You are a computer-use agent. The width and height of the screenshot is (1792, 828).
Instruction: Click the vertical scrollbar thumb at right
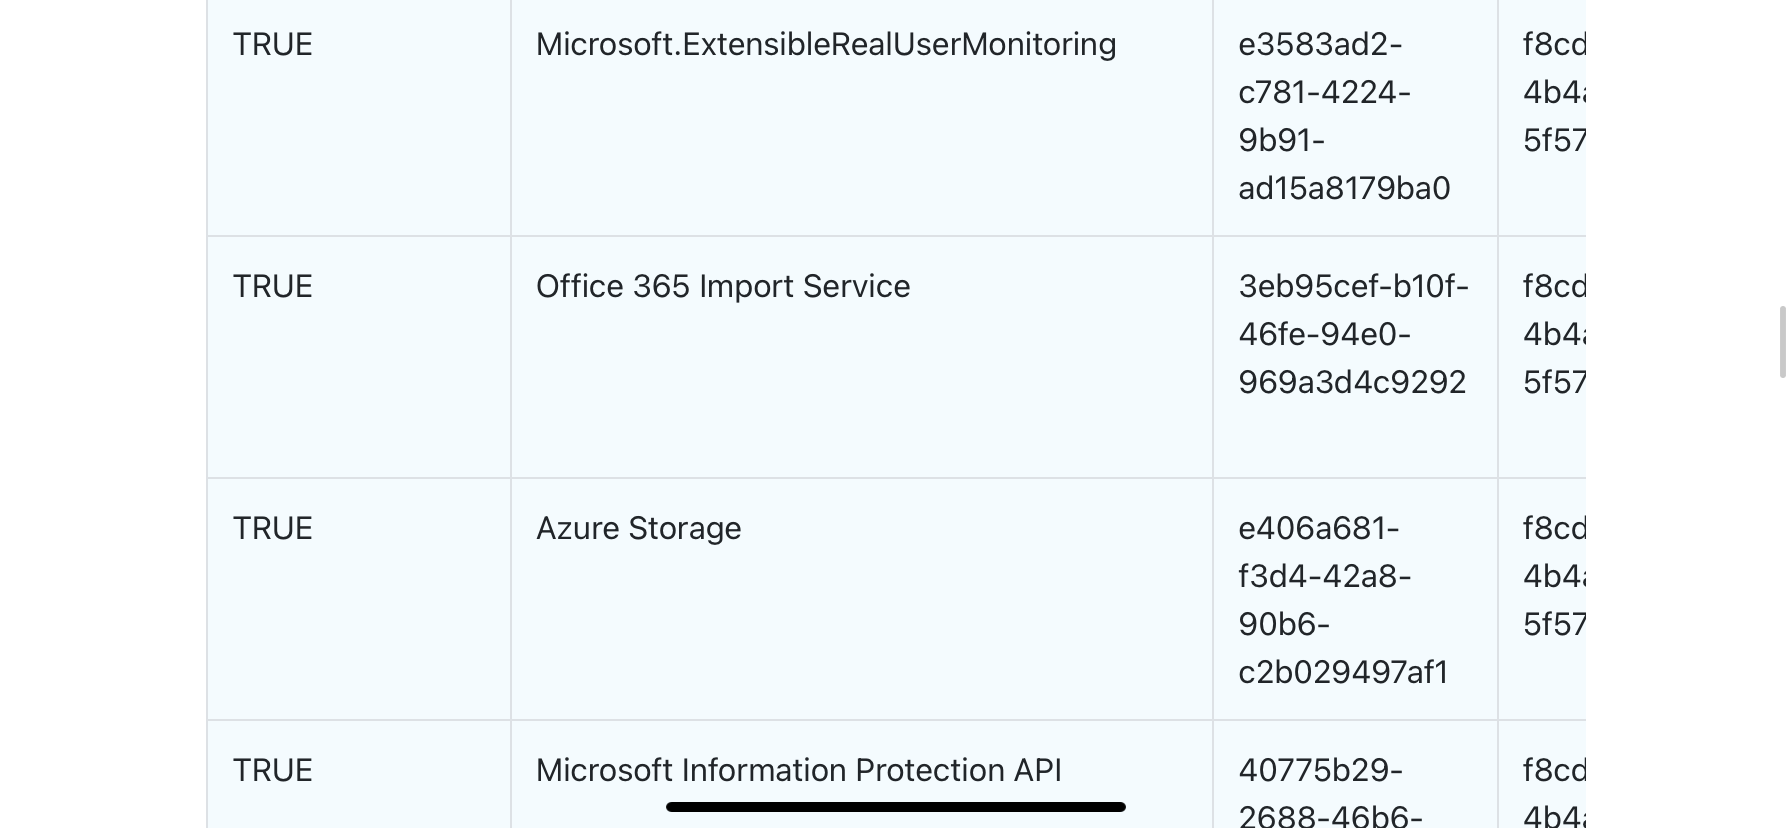point(1782,343)
